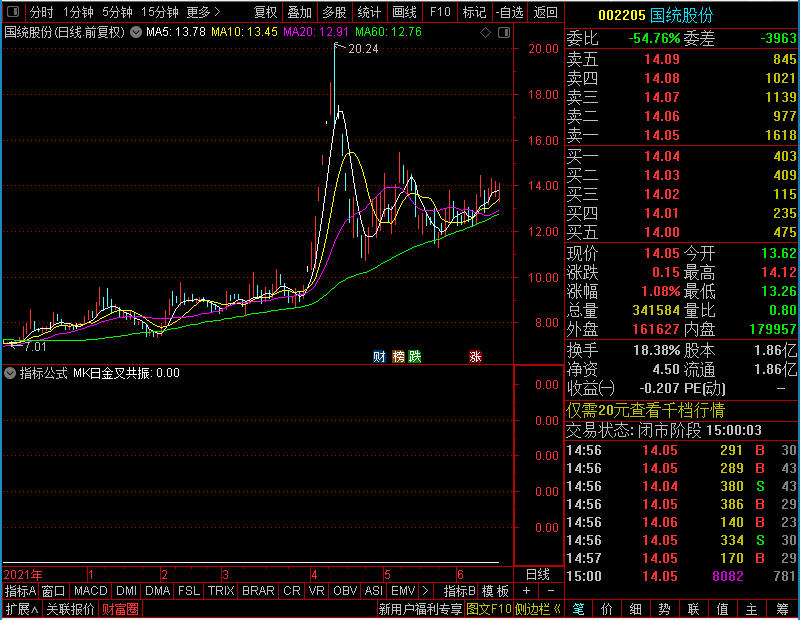This screenshot has height=620, width=800.
Task: Select the 笔 tick-trades tab
Action: 578,609
